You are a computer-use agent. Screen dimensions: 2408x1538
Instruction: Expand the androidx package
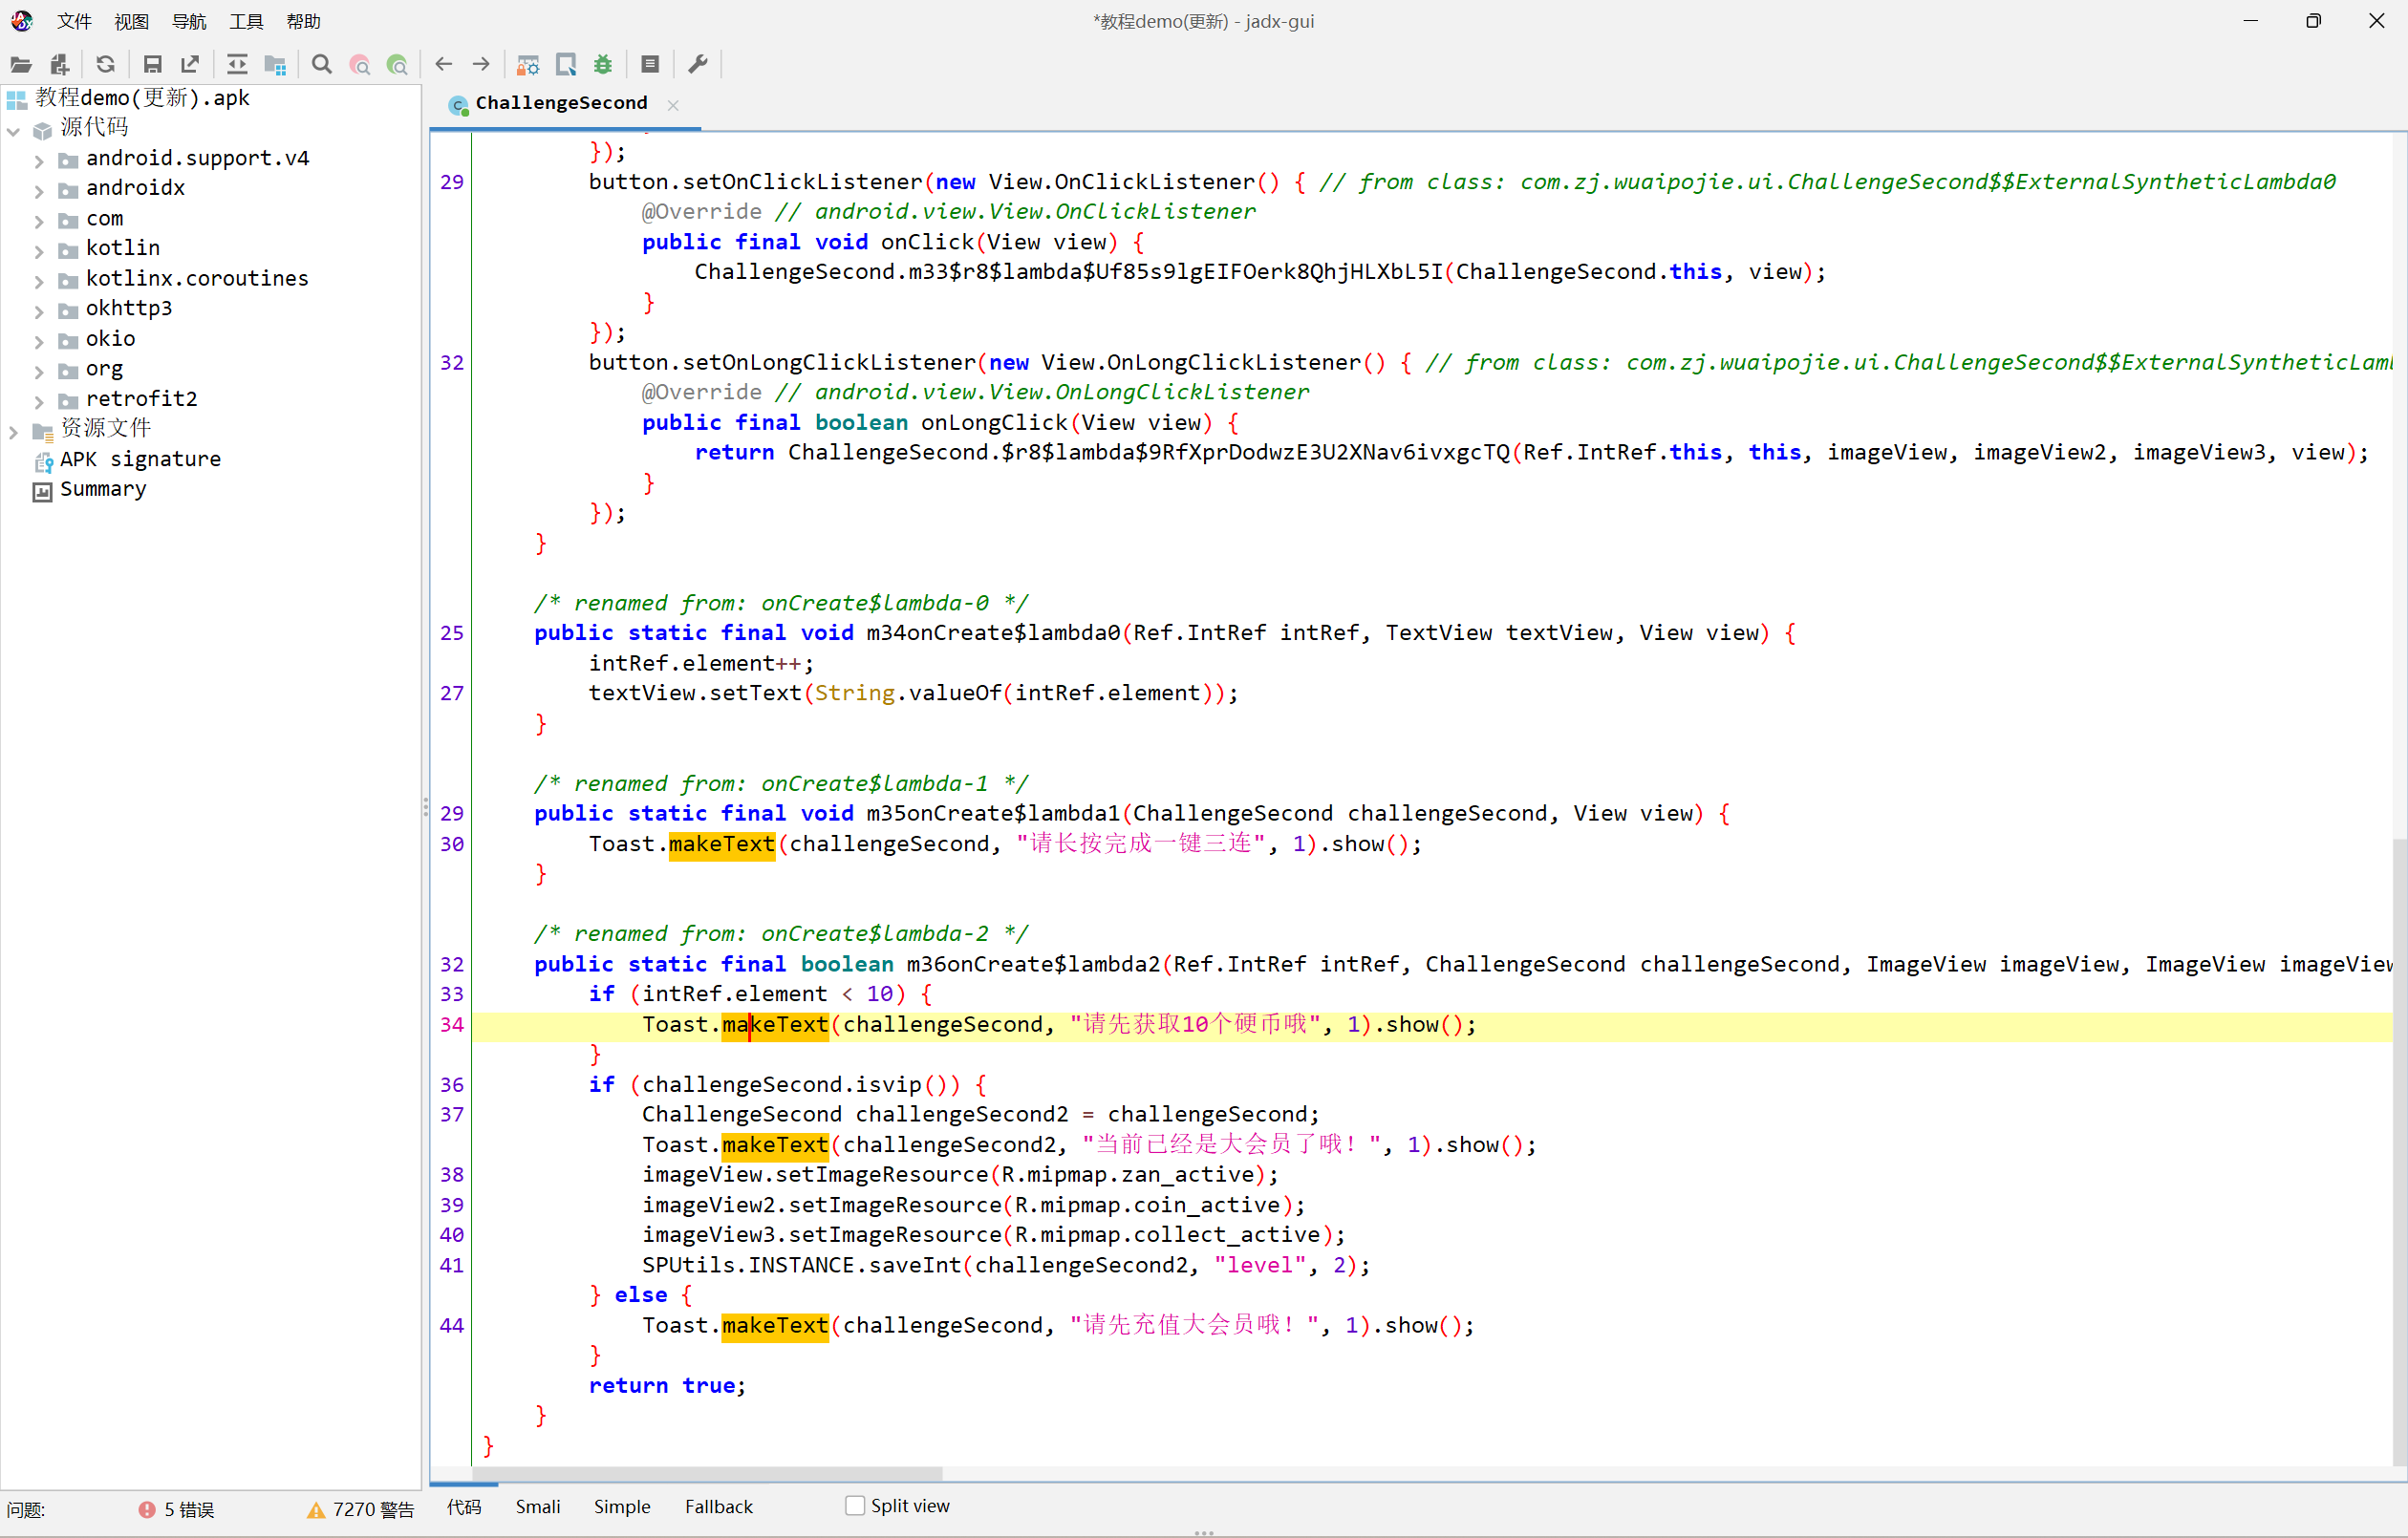(x=39, y=190)
